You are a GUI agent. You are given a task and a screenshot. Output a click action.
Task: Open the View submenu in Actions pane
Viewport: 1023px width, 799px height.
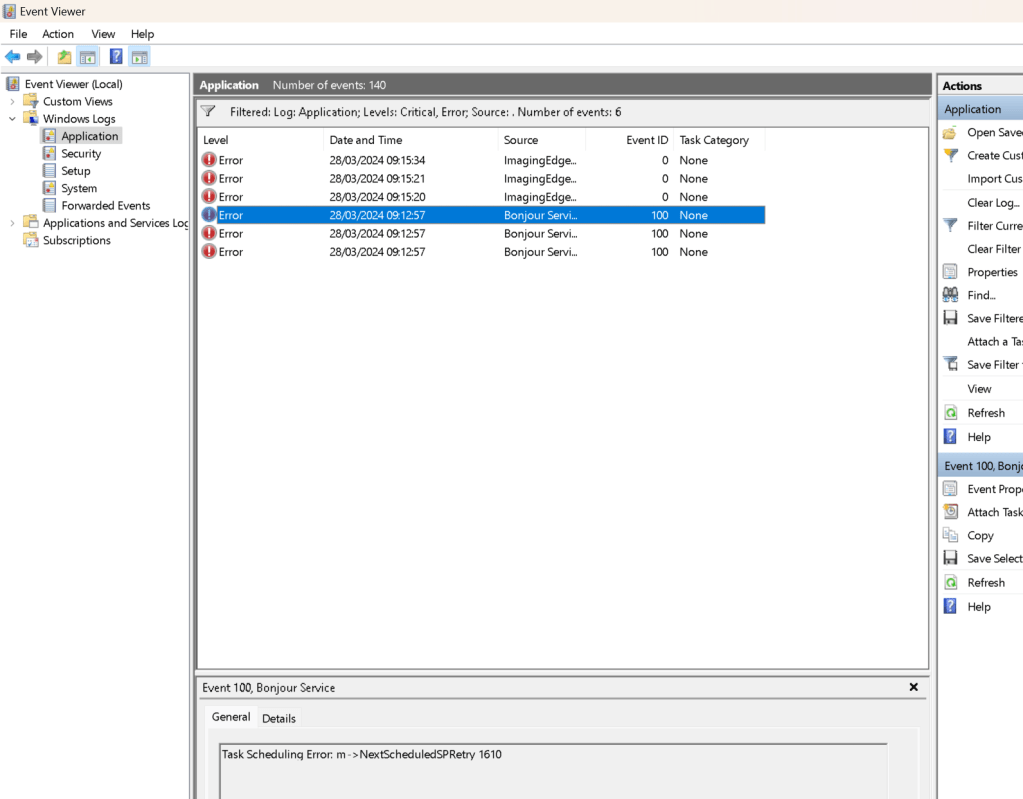click(979, 389)
